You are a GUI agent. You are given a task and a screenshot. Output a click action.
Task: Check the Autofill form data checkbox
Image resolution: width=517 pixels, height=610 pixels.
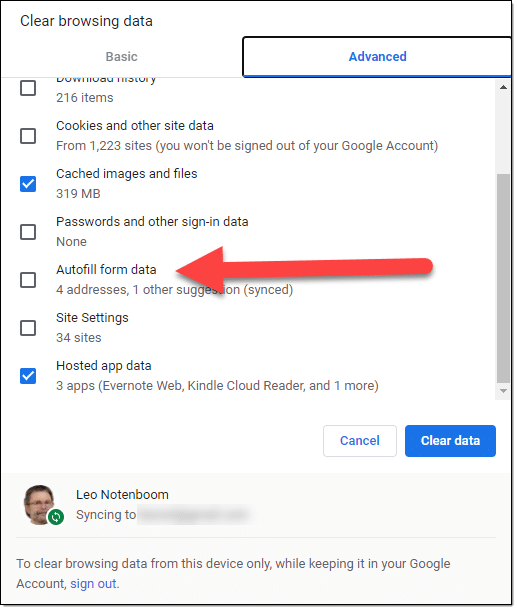tap(28, 280)
